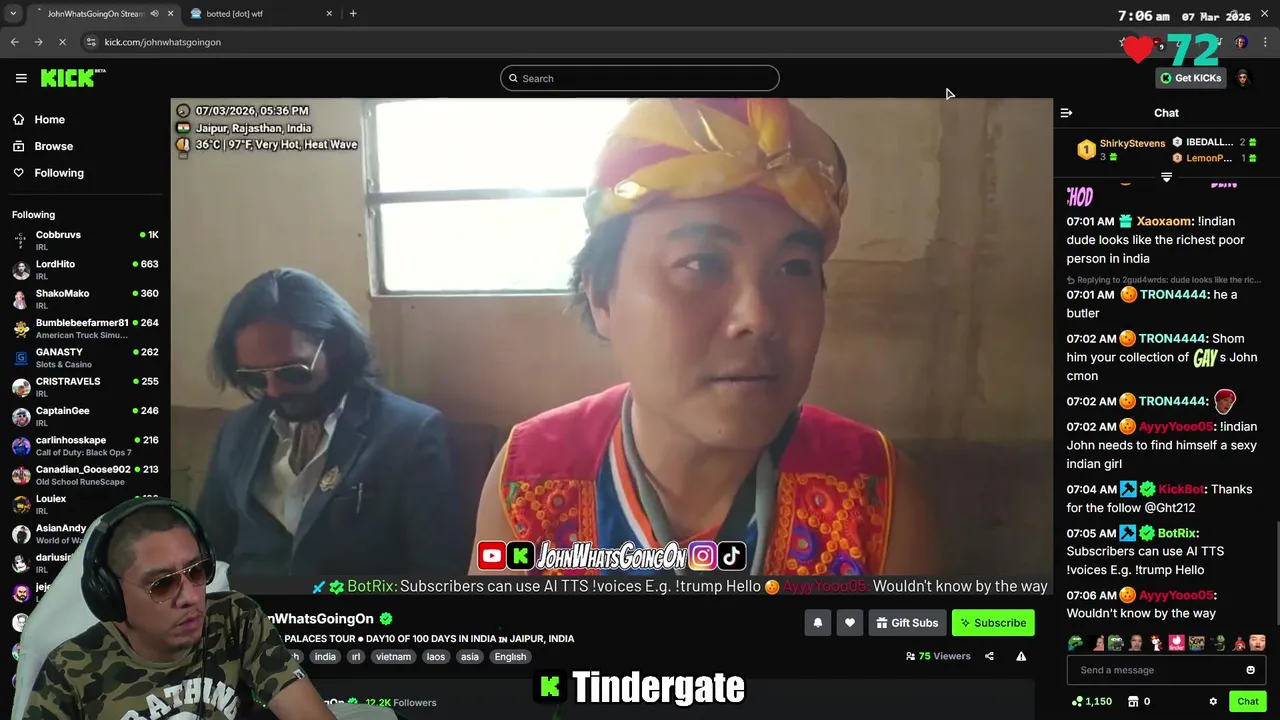
Task: Stop page loading X button
Action: coord(62,42)
